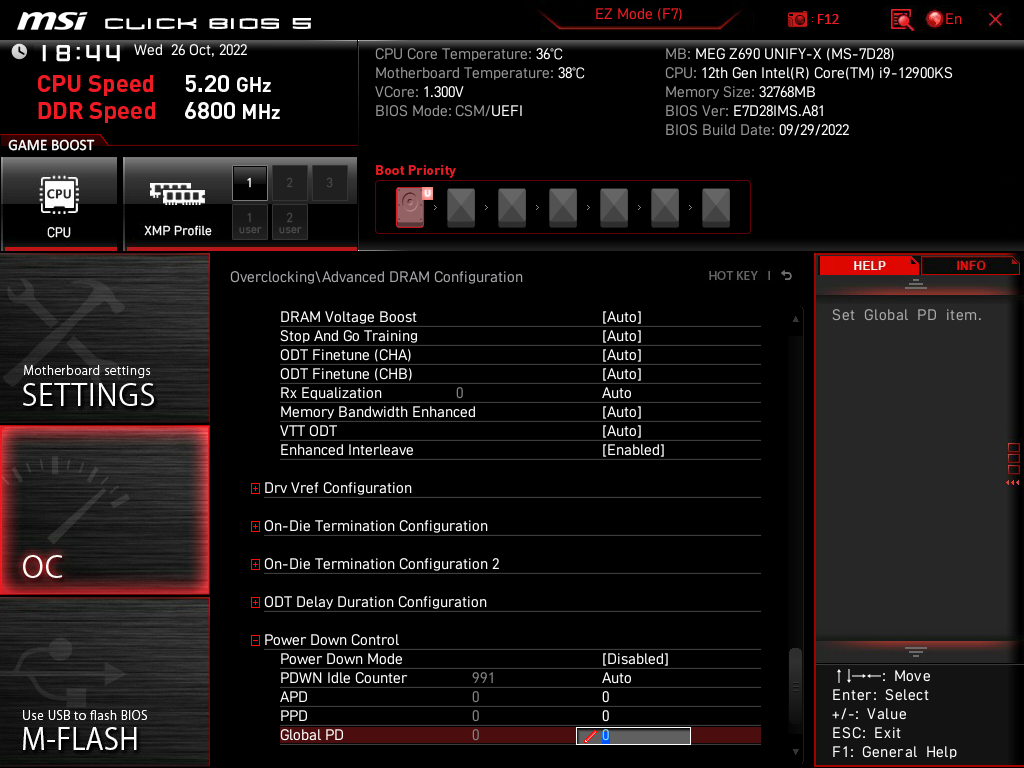Click the Boot Priority heading
Screen dimensions: 1024x768
coord(415,170)
